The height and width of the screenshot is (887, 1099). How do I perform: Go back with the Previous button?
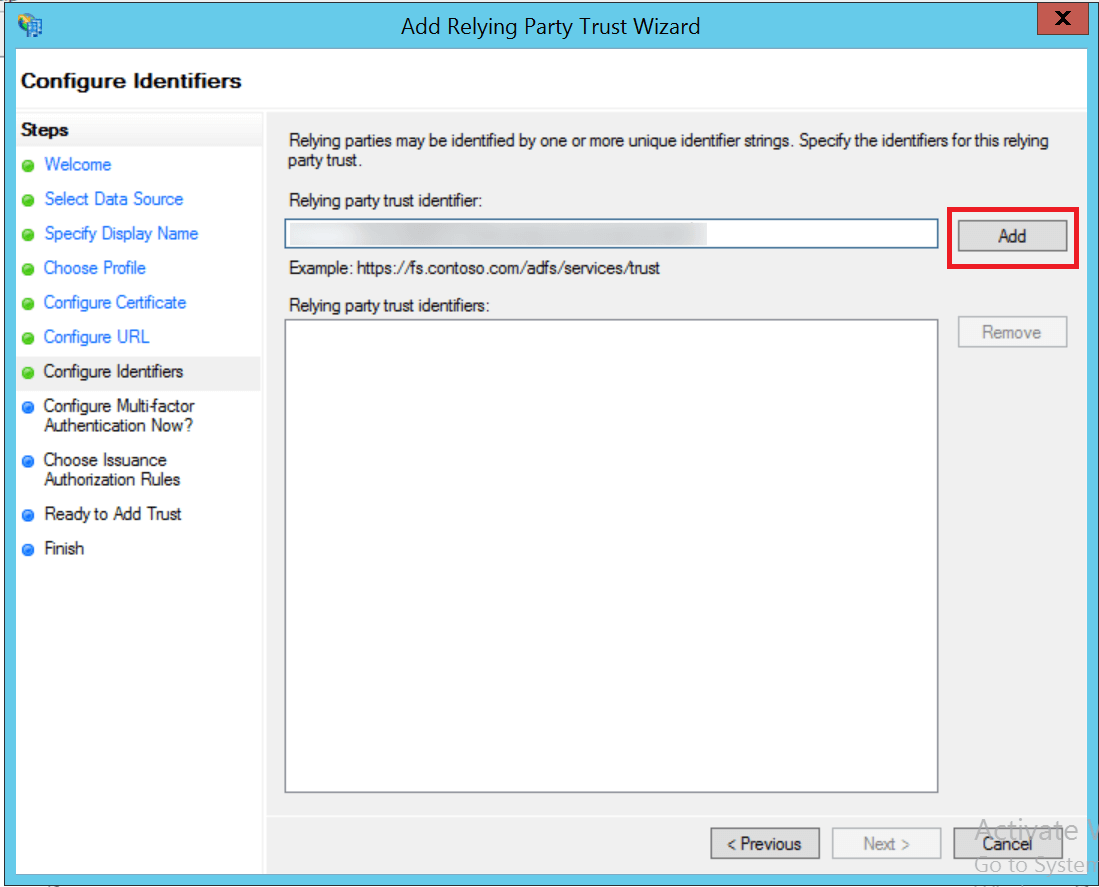pos(765,844)
